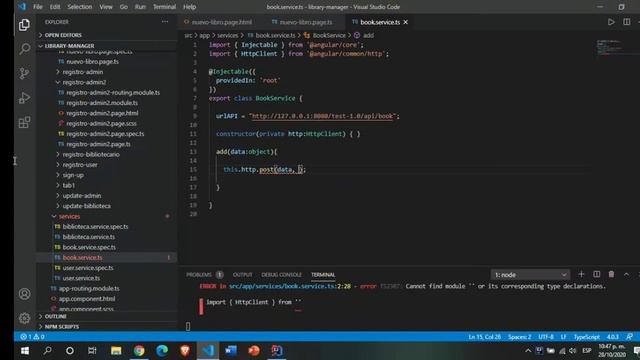This screenshot has width=640, height=360.
Task: Open Windows taskbar search
Action: coord(47,351)
